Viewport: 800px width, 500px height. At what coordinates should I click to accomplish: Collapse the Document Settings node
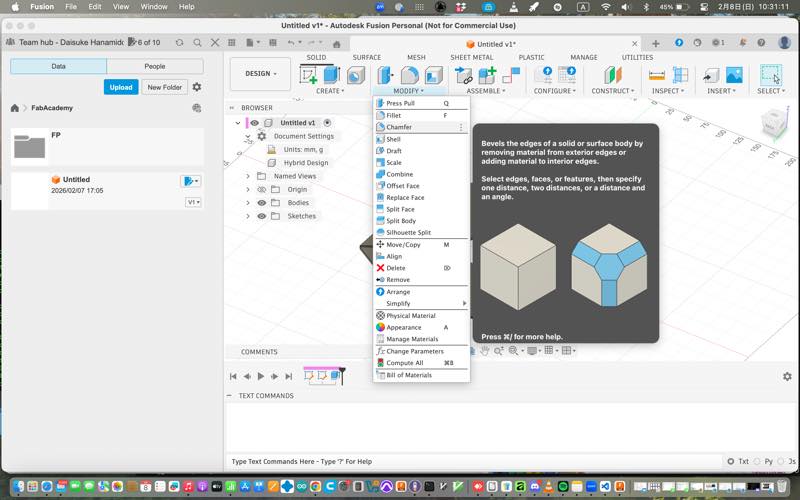click(x=248, y=136)
